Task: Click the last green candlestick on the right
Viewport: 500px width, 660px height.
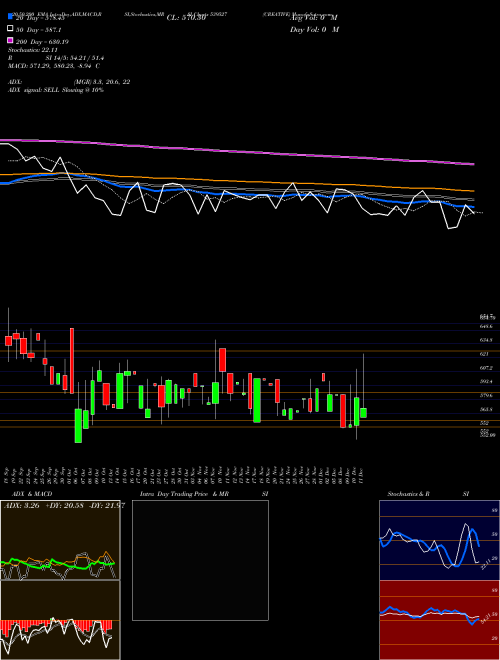Action: [363, 412]
